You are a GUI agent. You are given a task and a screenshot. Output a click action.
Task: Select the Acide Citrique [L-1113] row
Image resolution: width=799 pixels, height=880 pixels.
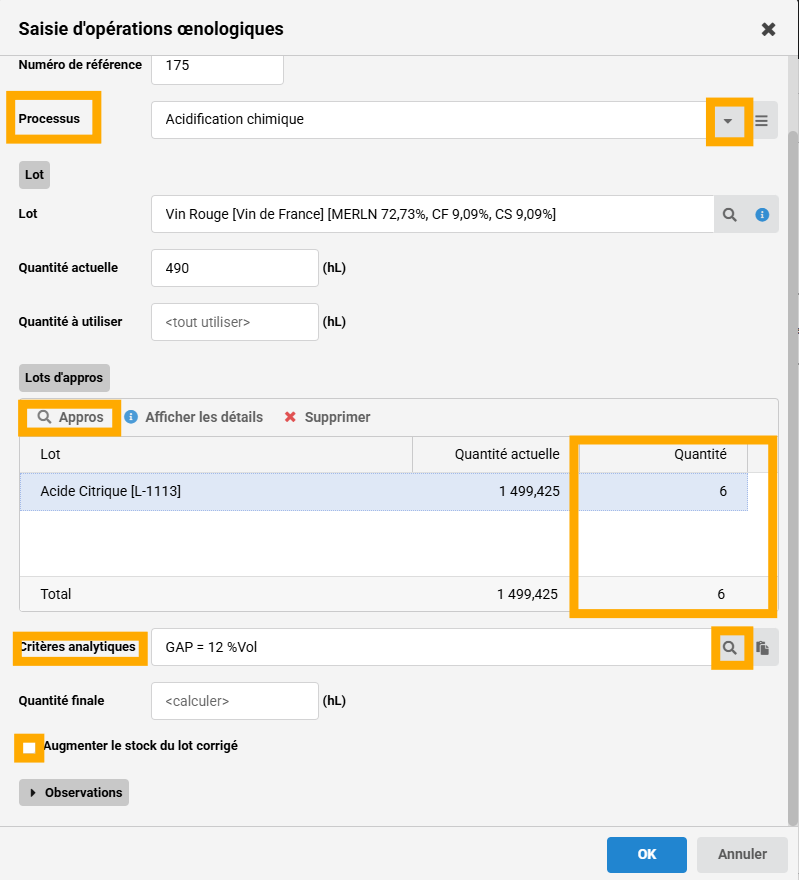click(215, 491)
